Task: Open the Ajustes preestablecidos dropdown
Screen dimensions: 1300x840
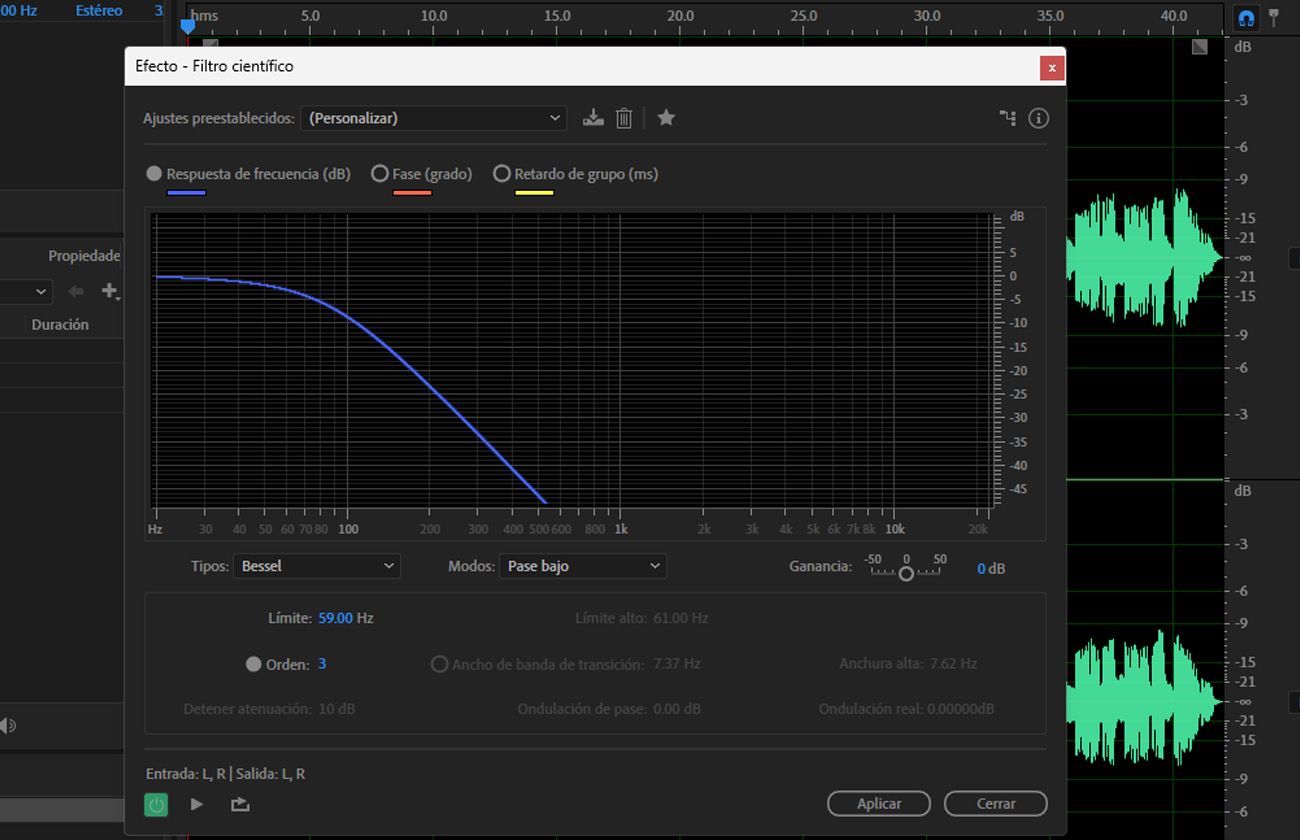Action: 434,118
